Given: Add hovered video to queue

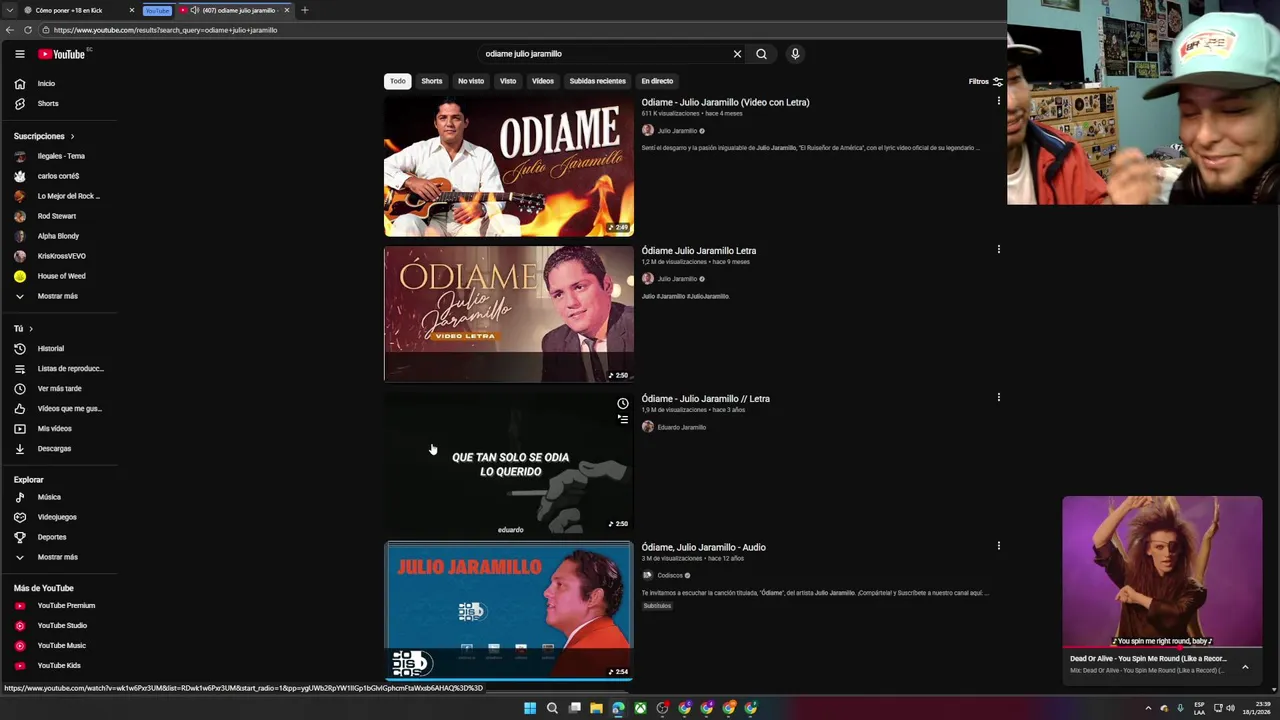Looking at the screenshot, I should point(622,420).
